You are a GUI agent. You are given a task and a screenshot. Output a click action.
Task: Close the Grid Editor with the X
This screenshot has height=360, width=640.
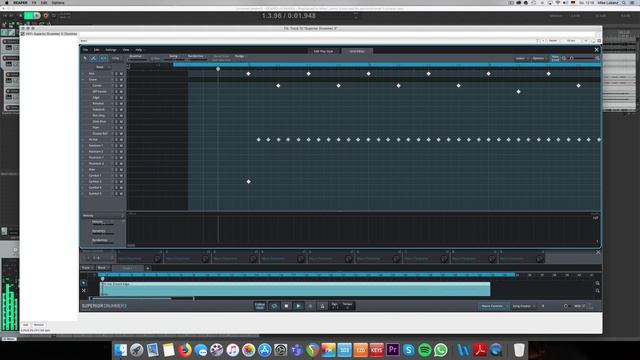(596, 50)
